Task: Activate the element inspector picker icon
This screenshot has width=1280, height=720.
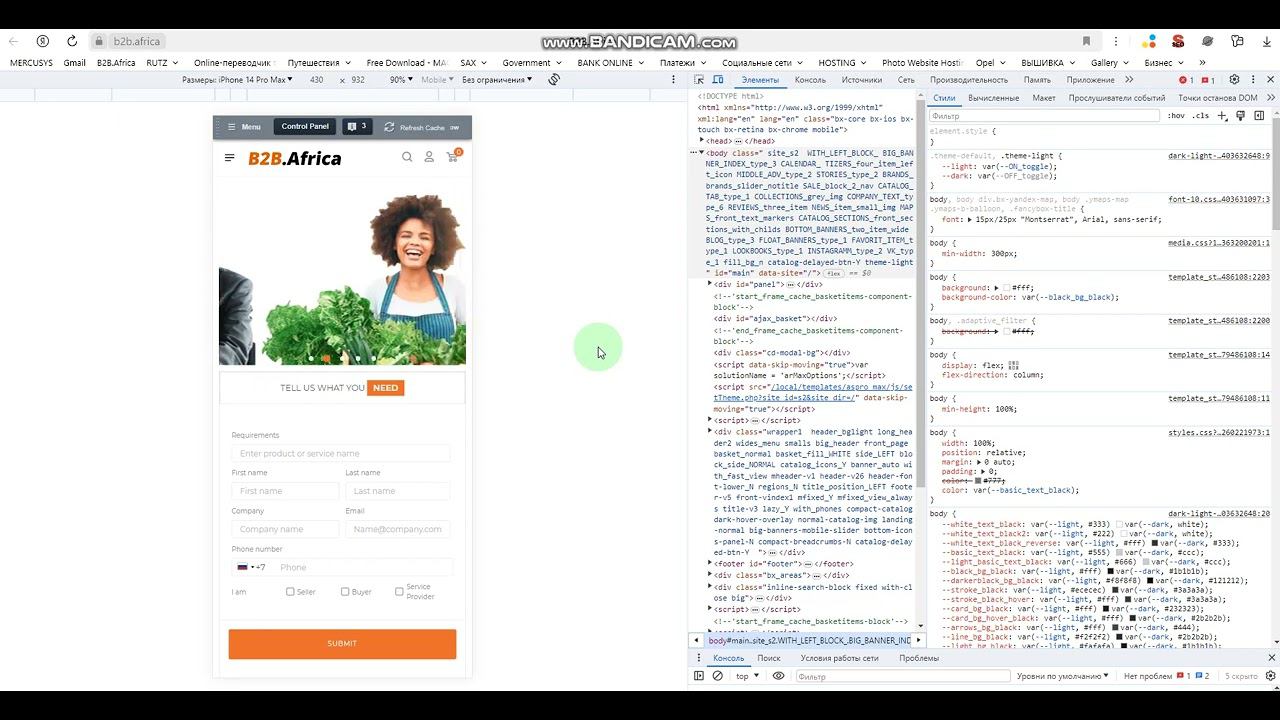Action: [x=699, y=80]
